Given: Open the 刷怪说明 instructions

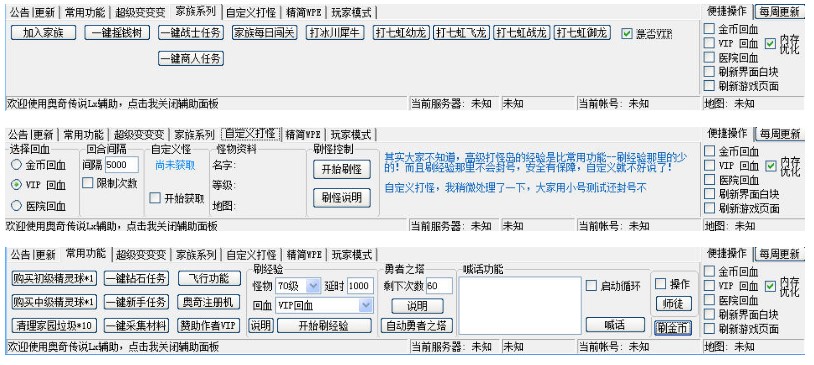Looking at the screenshot, I should point(342,198).
